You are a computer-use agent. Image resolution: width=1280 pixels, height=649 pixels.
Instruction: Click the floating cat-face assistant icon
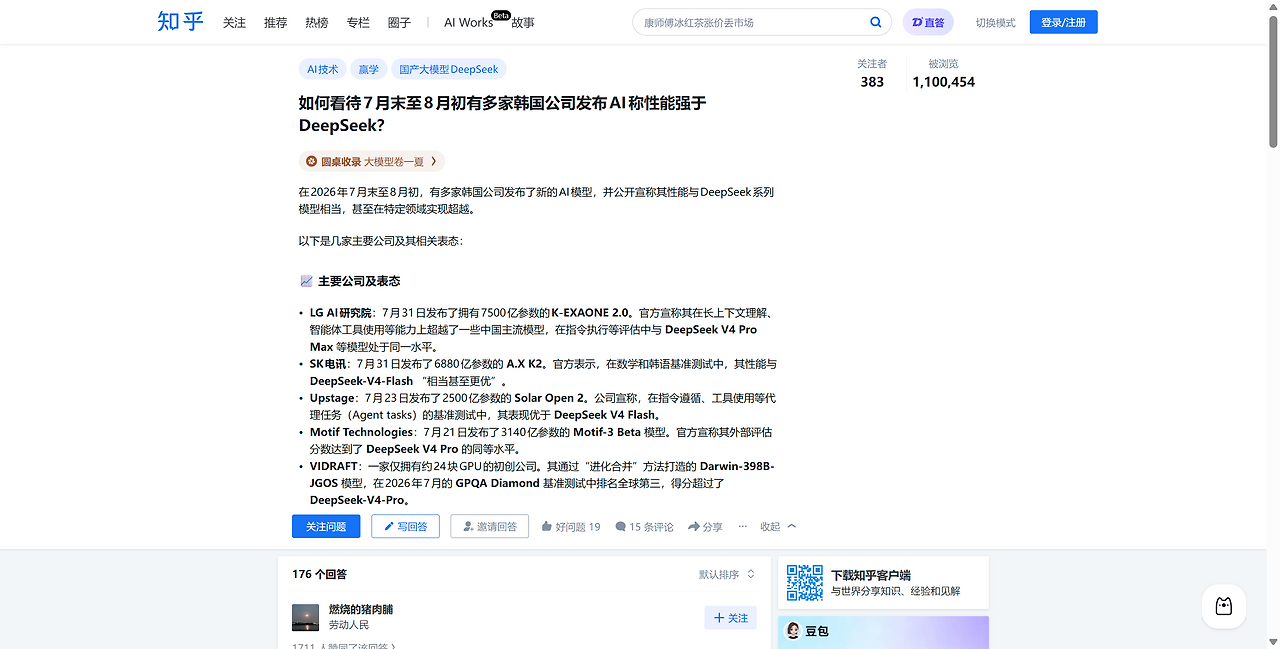pyautogui.click(x=1224, y=606)
